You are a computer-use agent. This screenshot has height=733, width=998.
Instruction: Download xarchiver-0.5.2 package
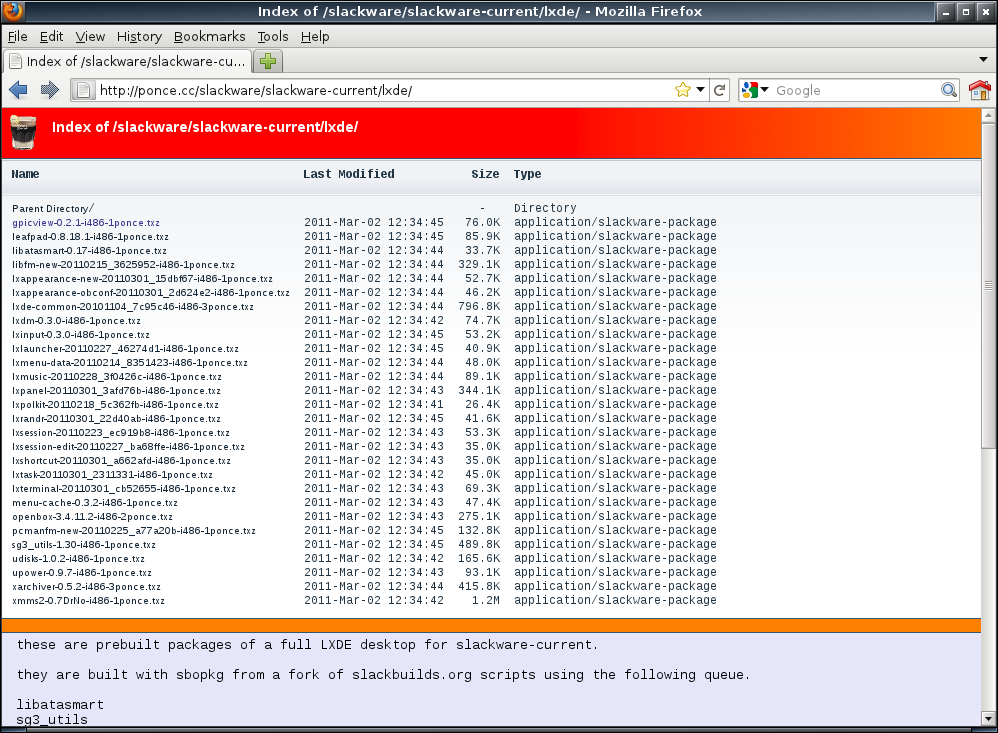(87, 587)
